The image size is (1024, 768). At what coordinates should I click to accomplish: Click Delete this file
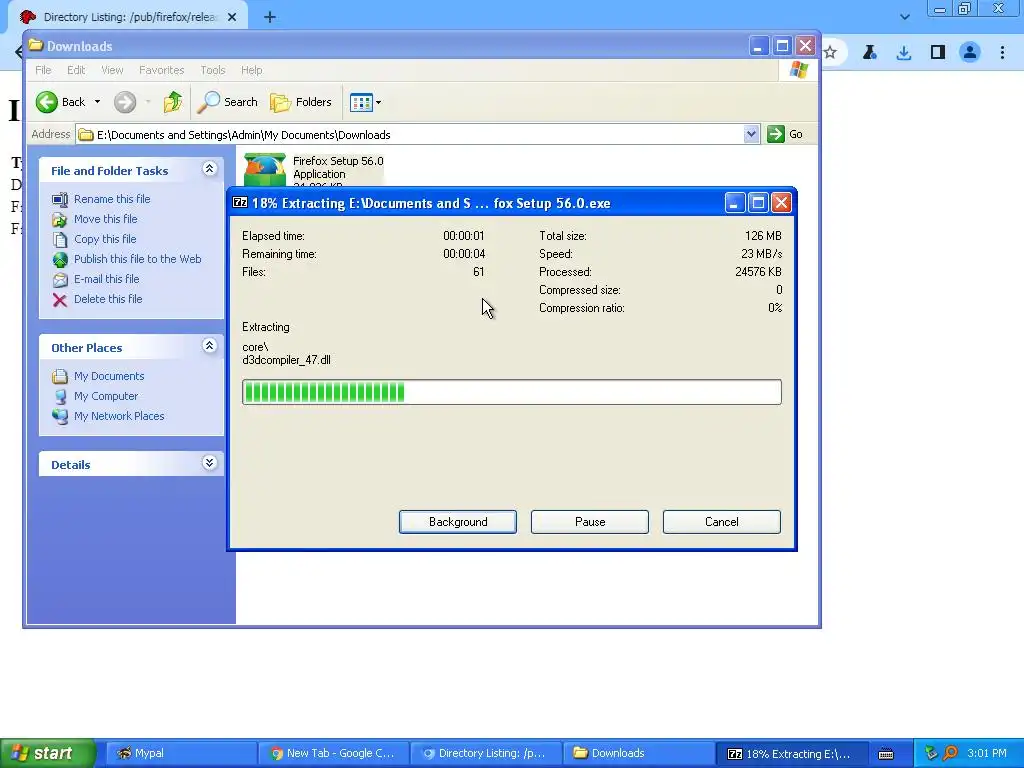(108, 299)
